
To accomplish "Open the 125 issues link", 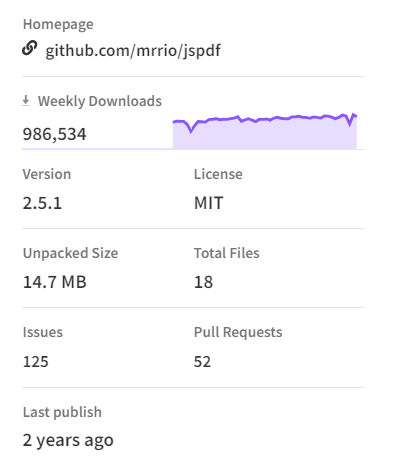I will click(x=36, y=362).
